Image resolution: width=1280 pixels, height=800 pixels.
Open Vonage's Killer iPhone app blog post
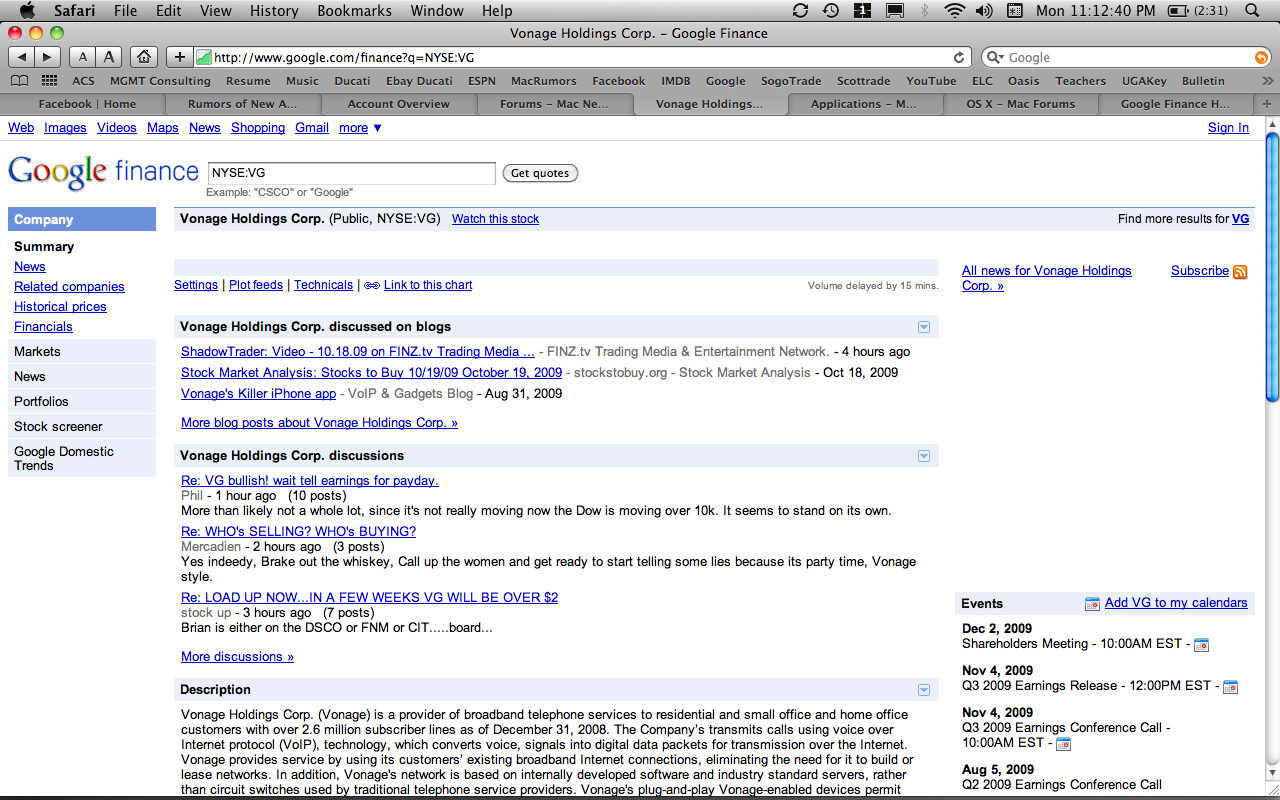point(258,394)
